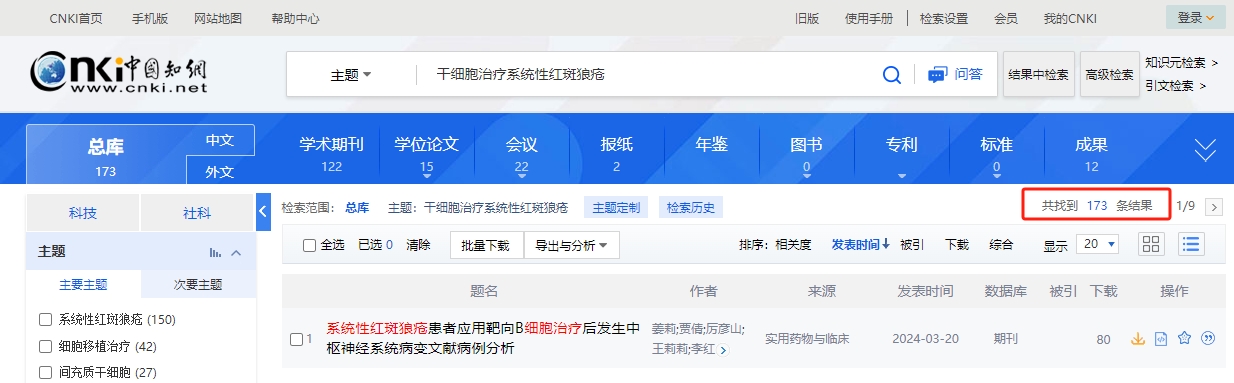Open the 学位论文 15 tab
The width and height of the screenshot is (1234, 383).
(x=427, y=153)
